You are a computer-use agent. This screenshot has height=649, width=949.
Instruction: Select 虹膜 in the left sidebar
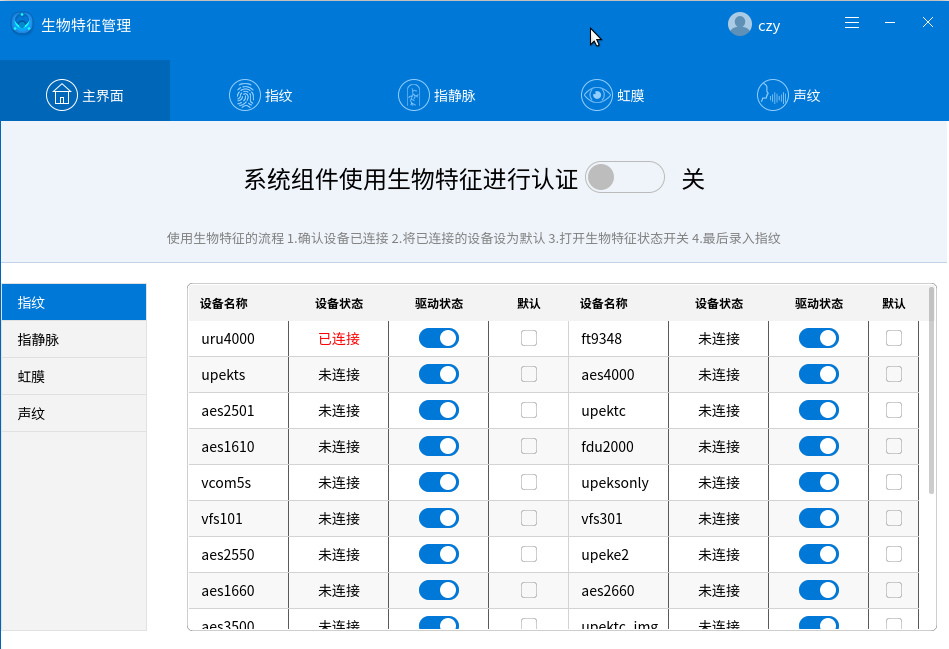tap(74, 376)
